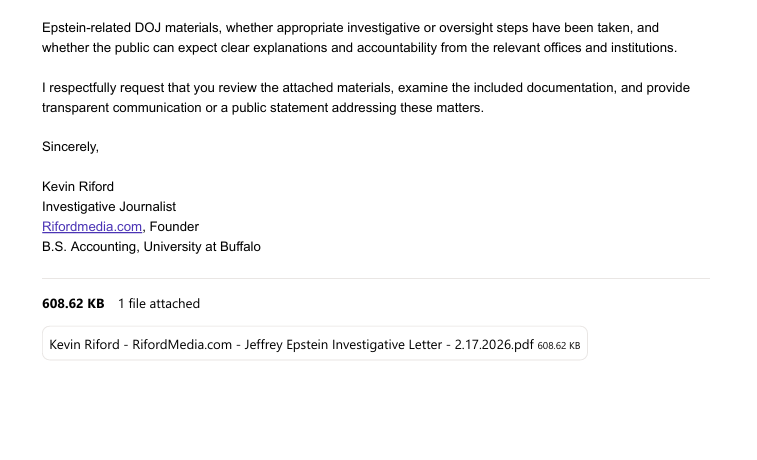The height and width of the screenshot is (460, 757).
Task: Click the "Sincerely," closing line
Action: [70, 147]
